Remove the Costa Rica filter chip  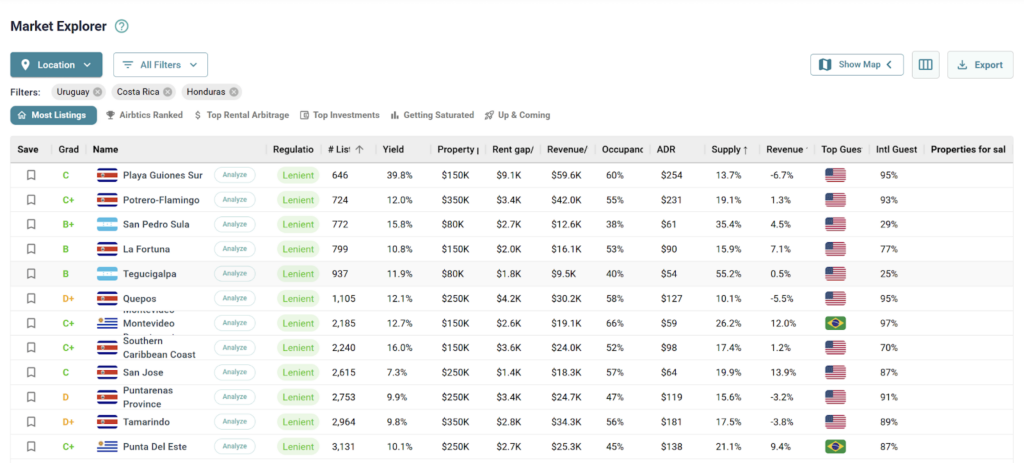(x=168, y=92)
